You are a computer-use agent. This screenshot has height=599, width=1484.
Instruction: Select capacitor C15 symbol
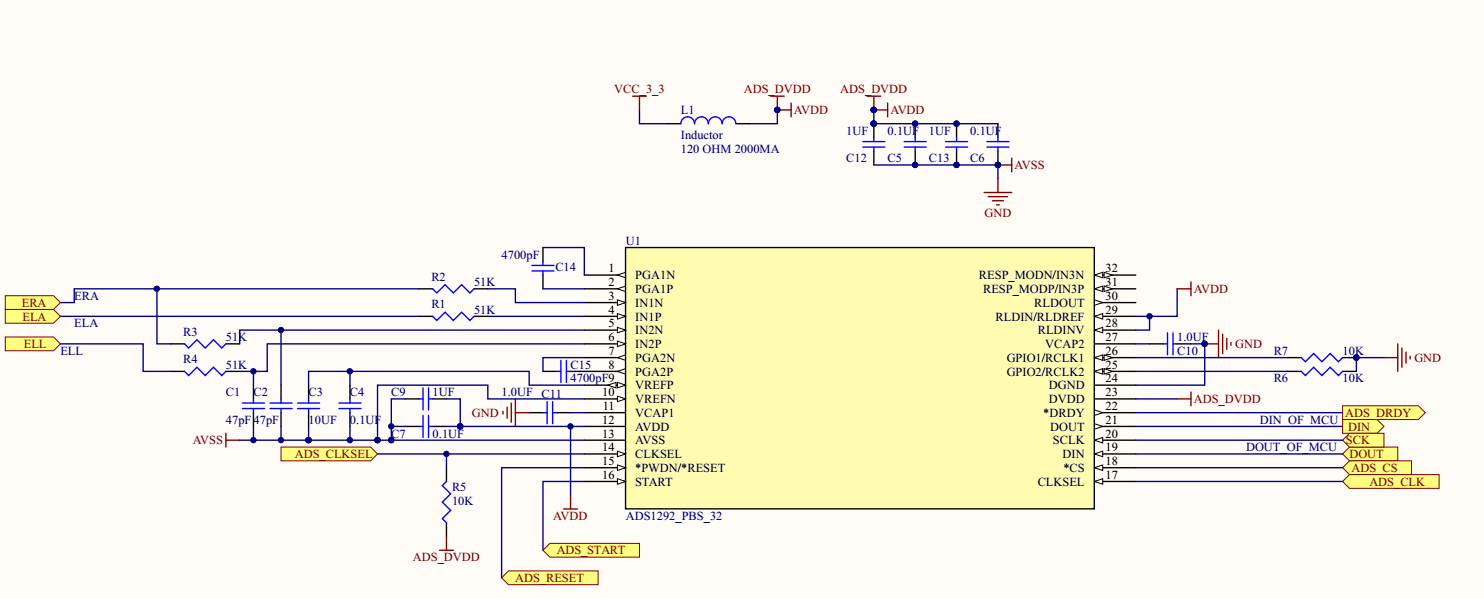coord(564,372)
